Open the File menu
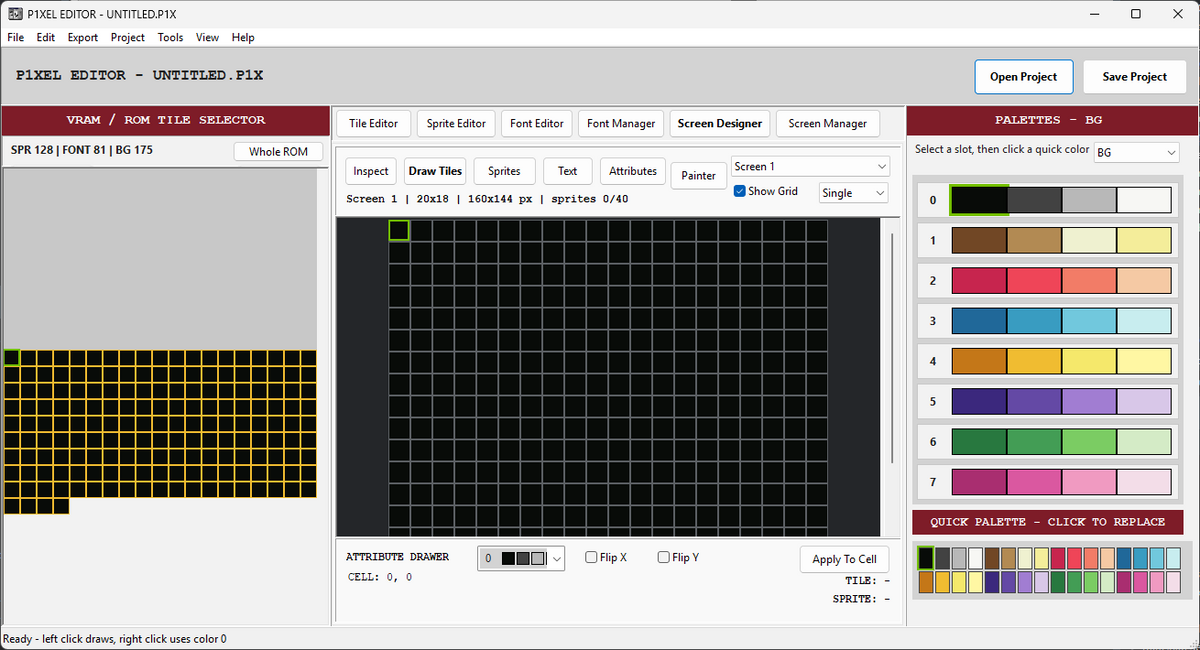 pos(15,37)
